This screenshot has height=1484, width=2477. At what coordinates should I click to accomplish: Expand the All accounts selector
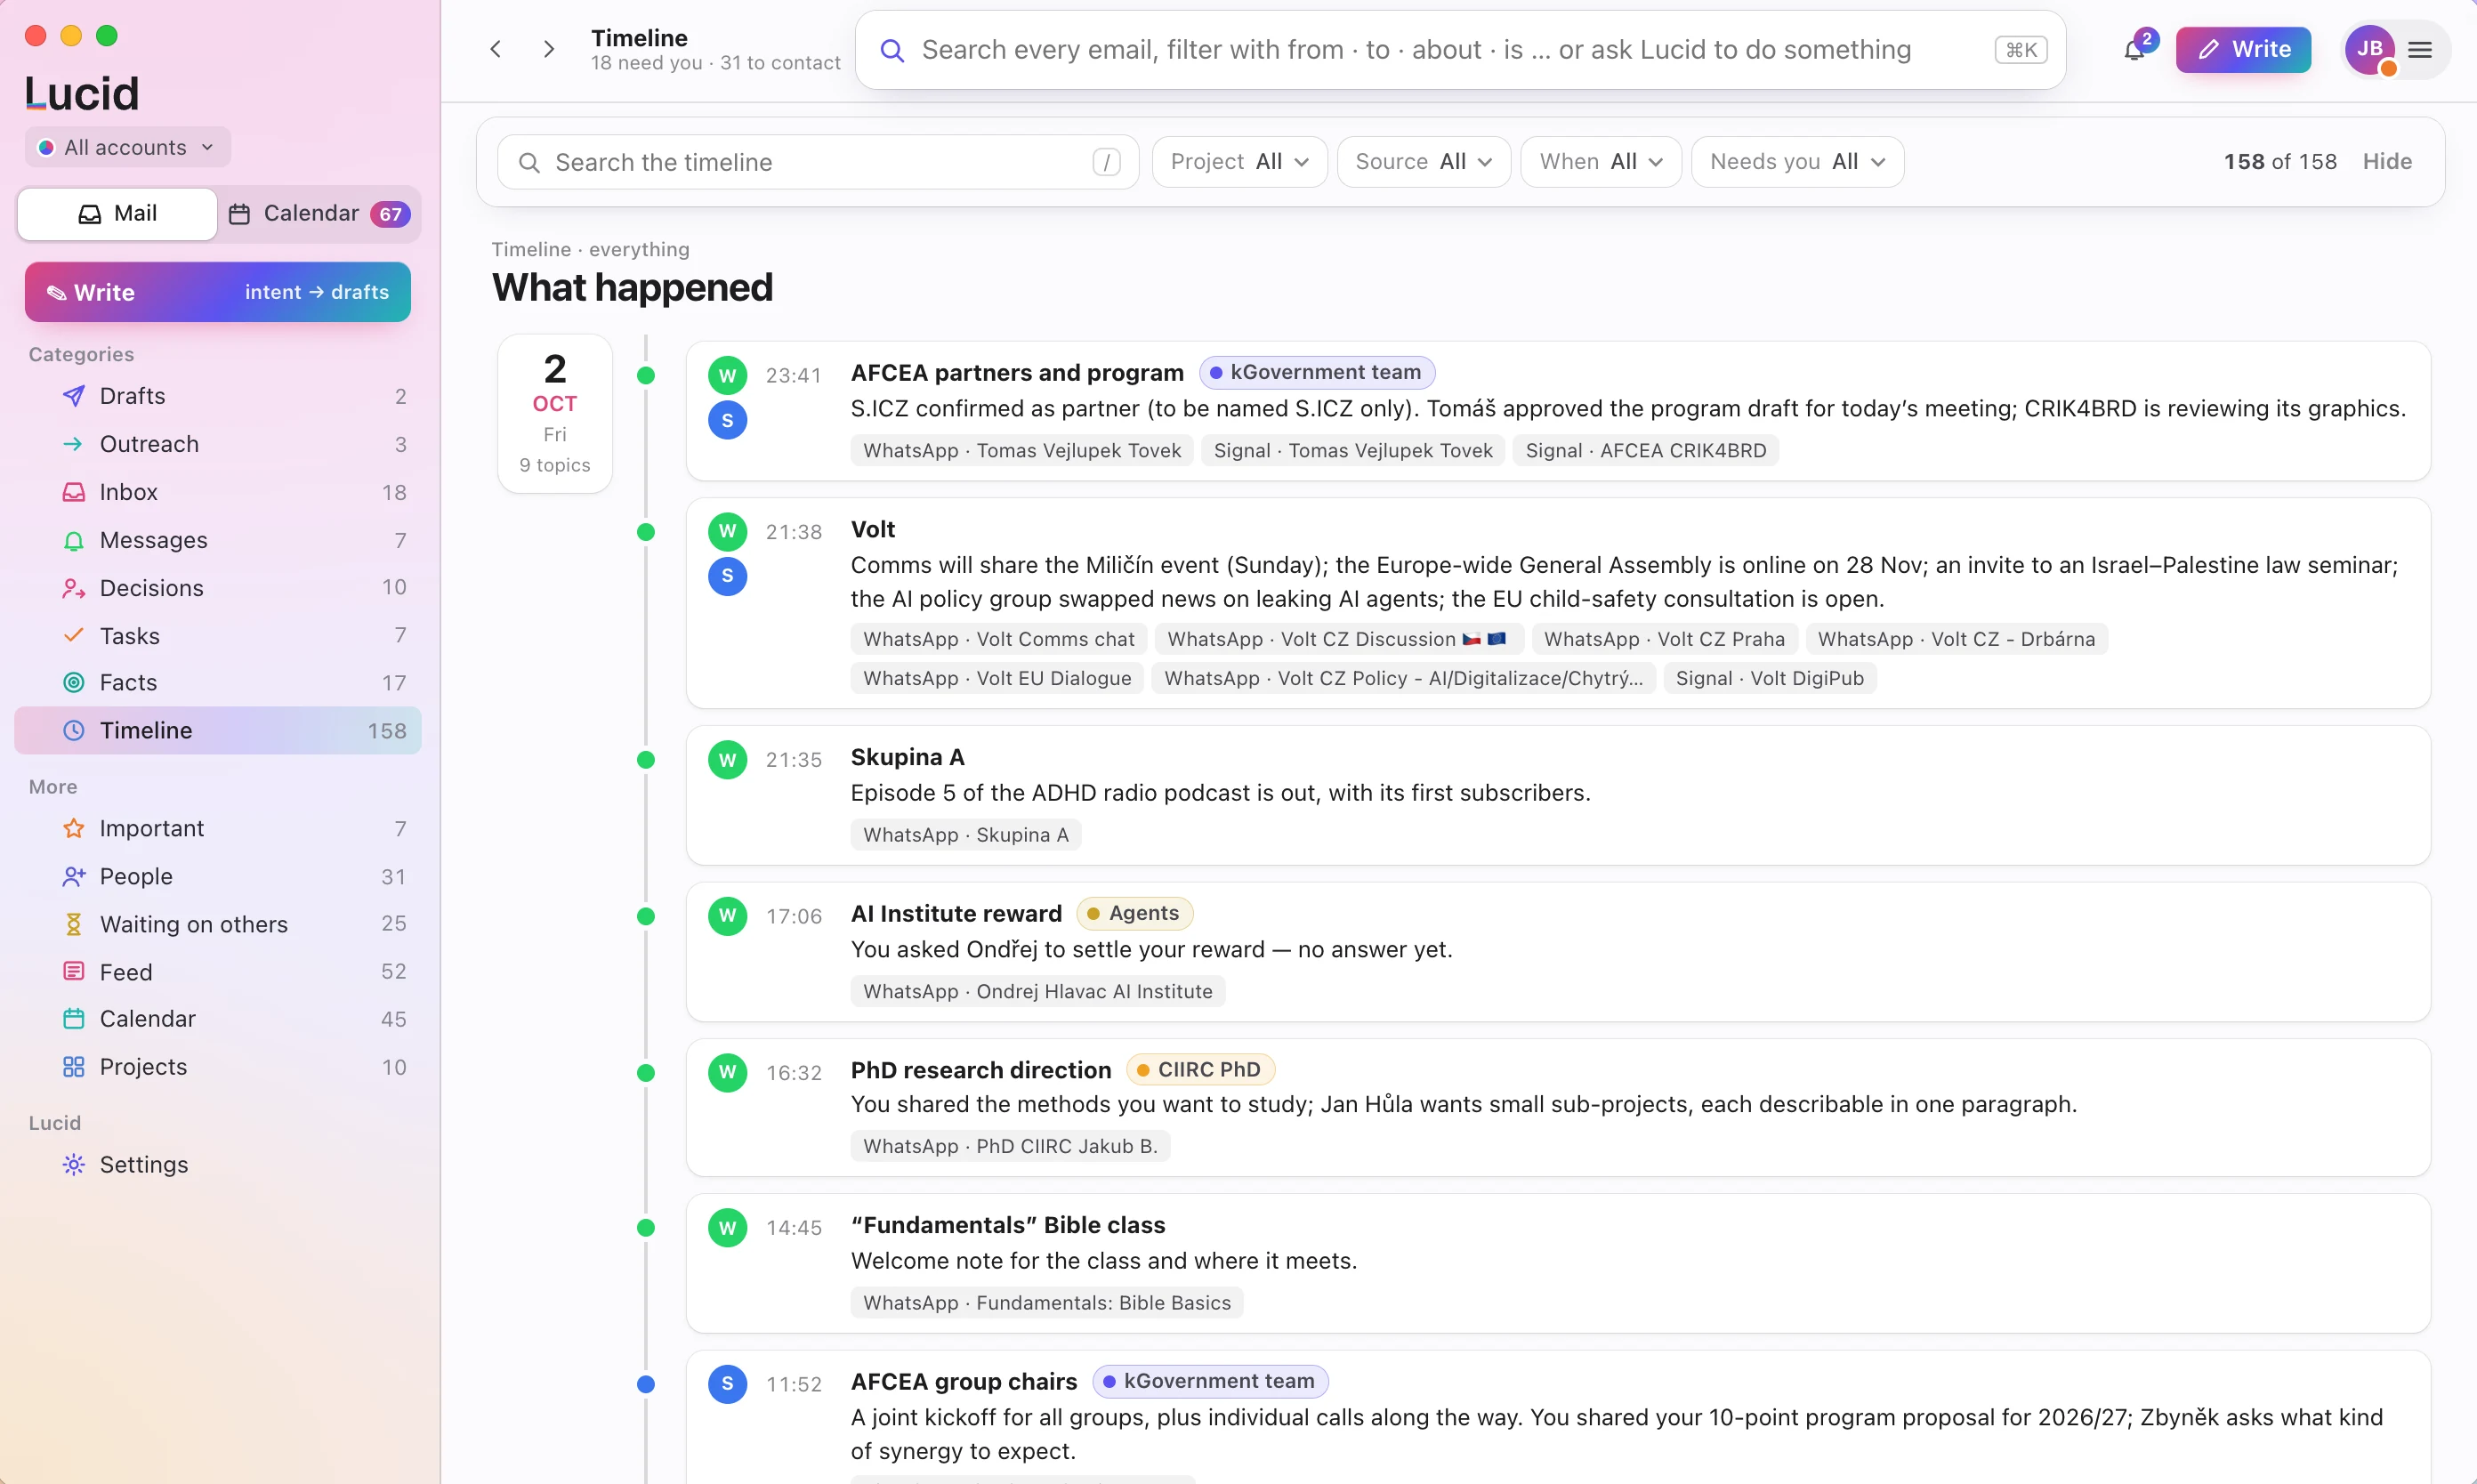pos(127,147)
